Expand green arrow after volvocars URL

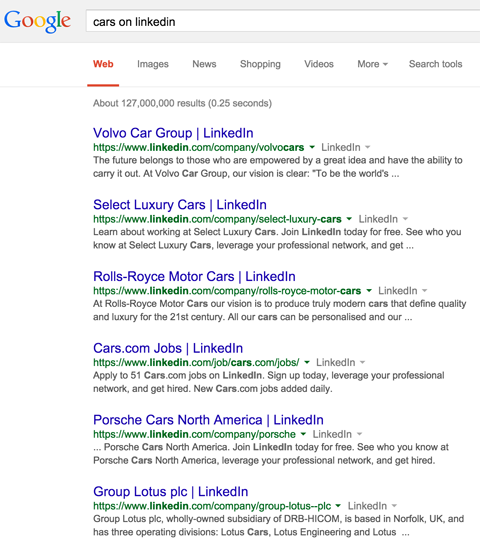tap(312, 147)
